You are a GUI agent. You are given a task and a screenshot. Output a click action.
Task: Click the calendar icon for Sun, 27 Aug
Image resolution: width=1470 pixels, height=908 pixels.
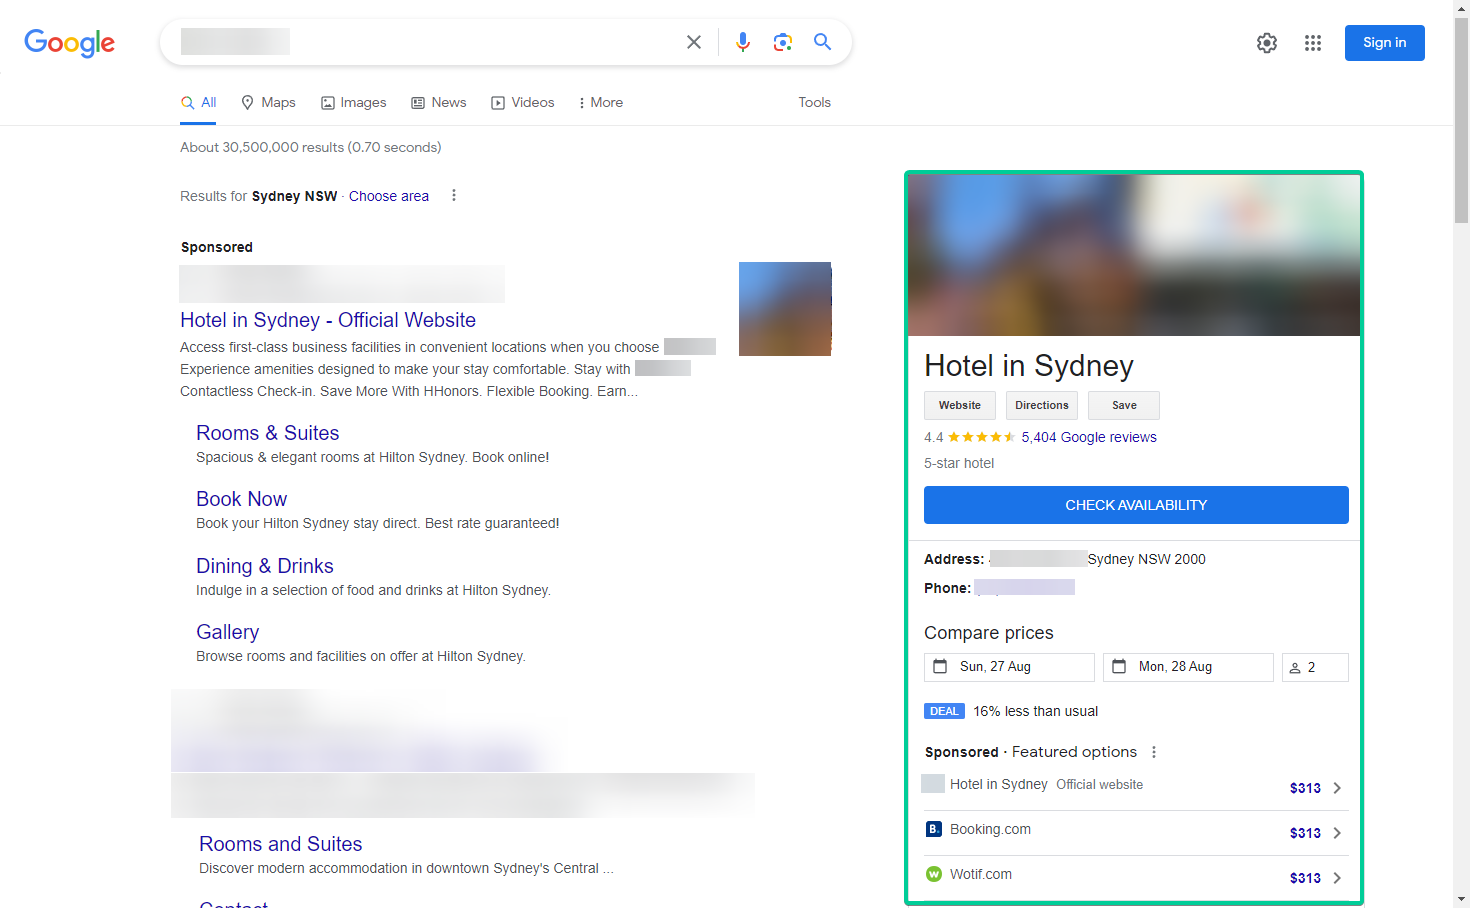[940, 666]
